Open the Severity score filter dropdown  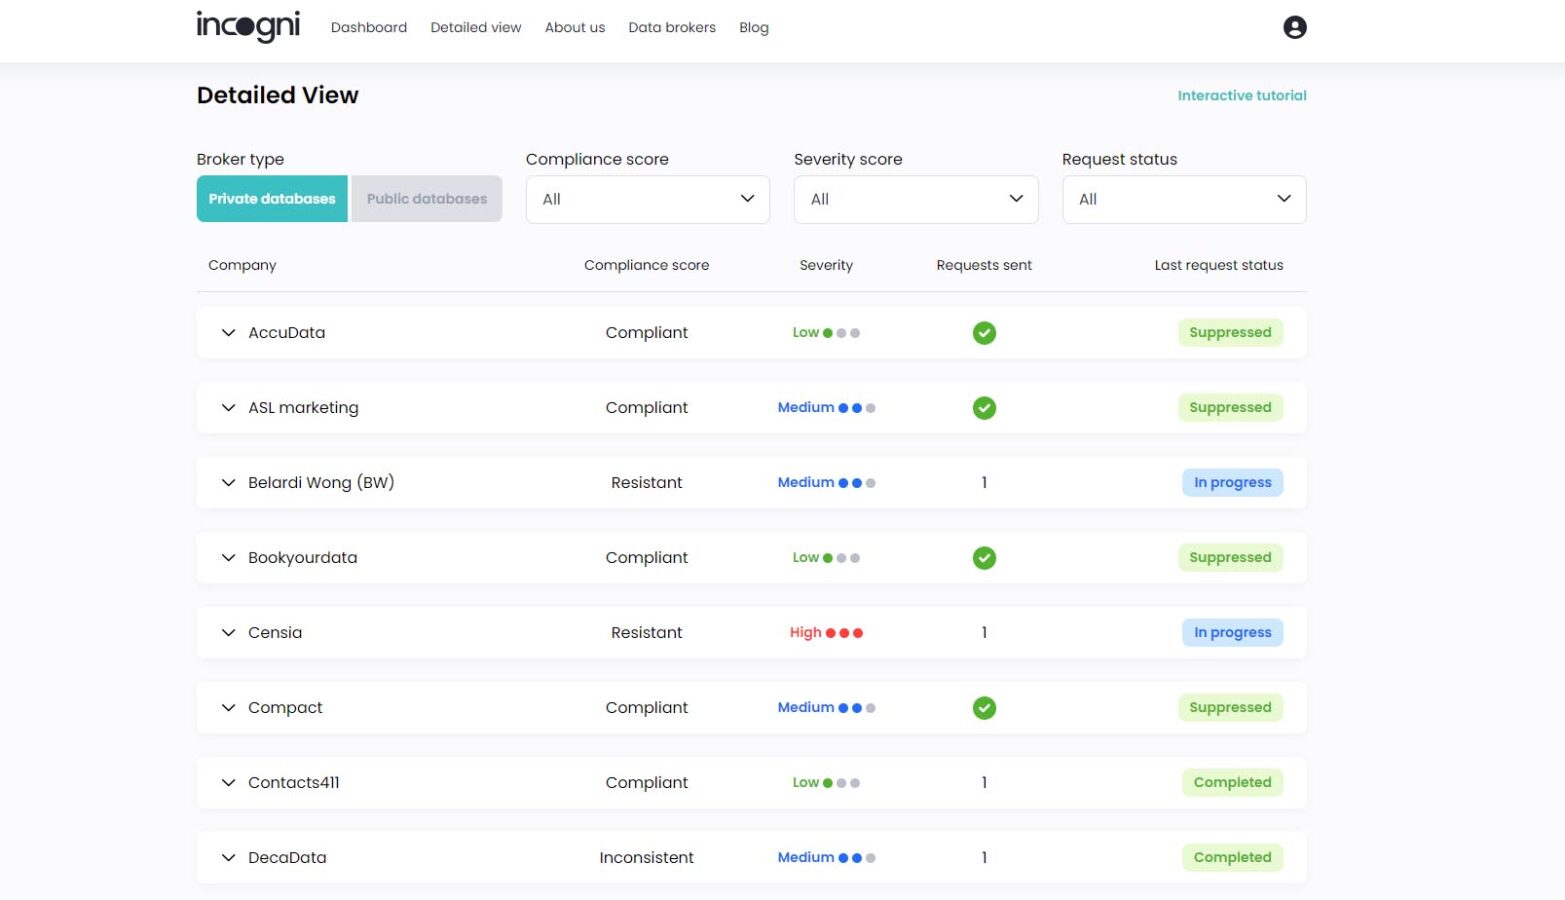pyautogui.click(x=916, y=200)
